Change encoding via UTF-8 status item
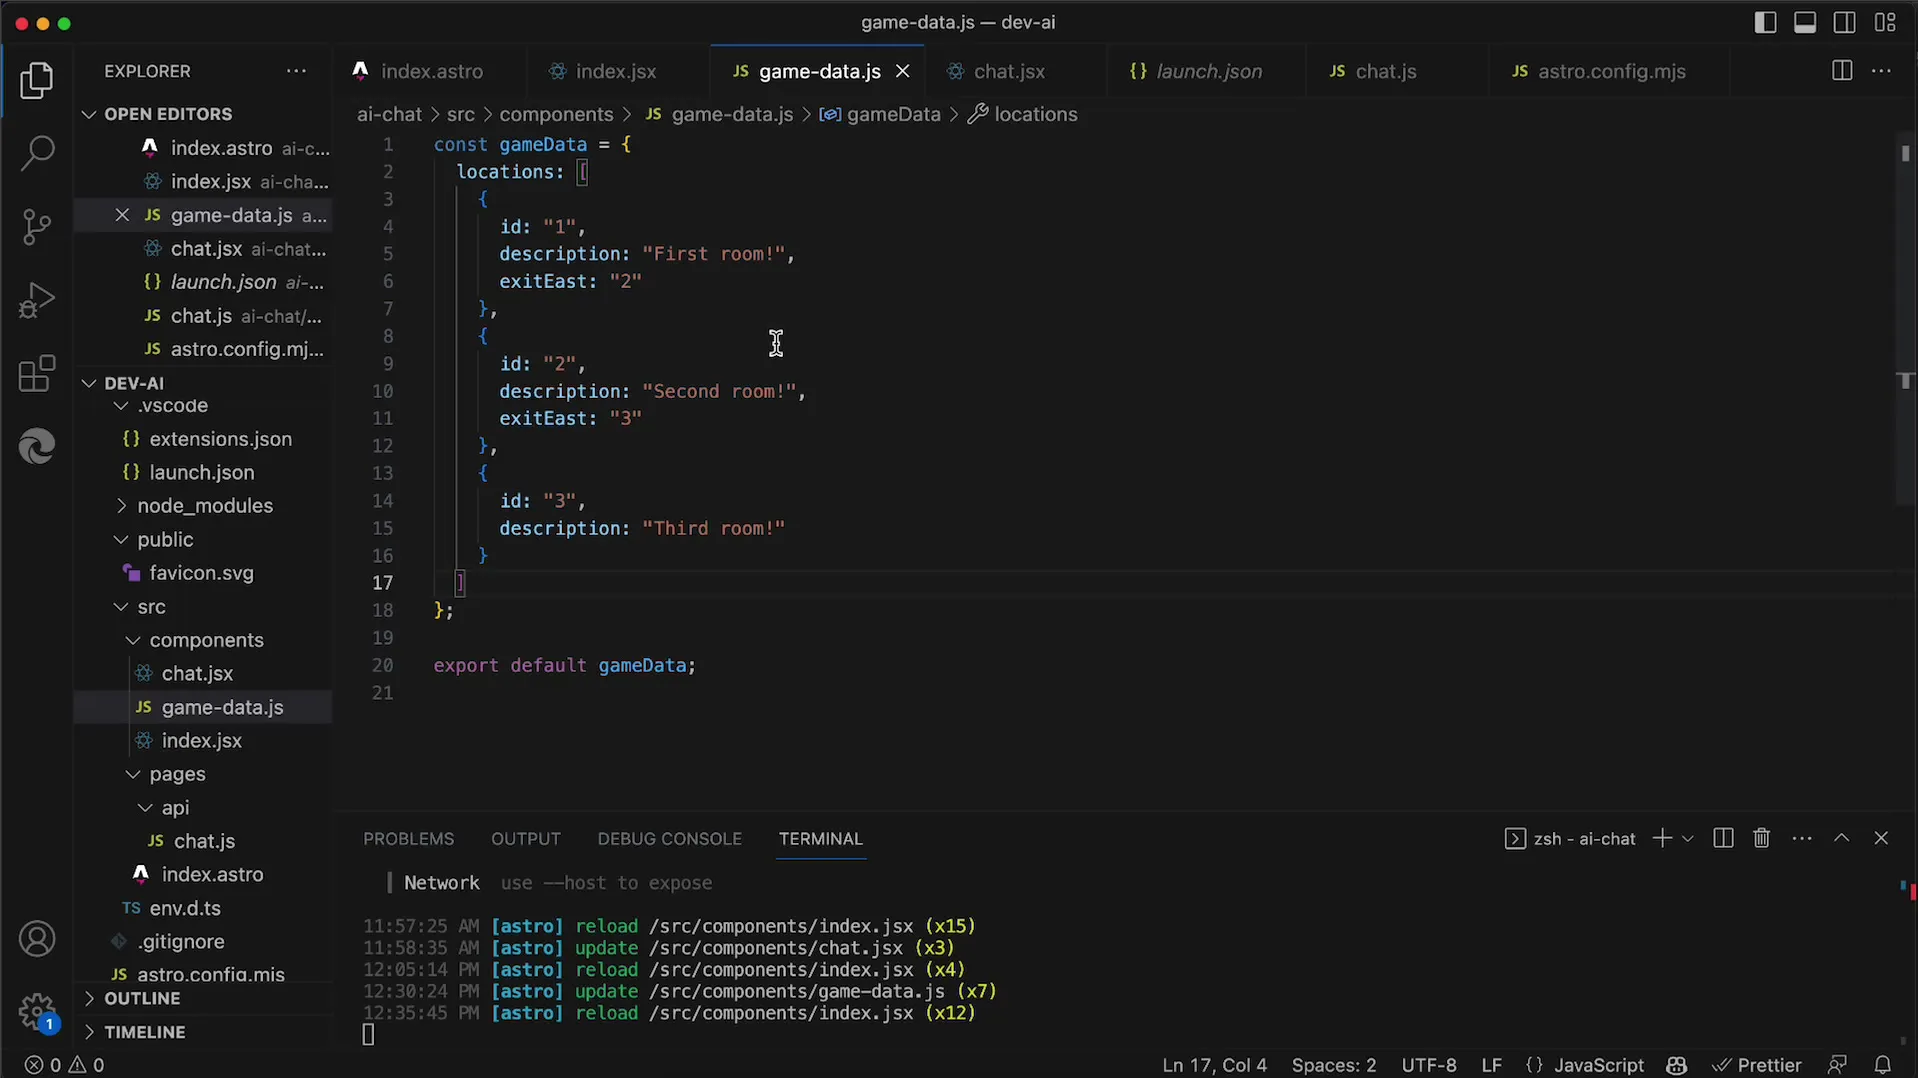Viewport: 1918px width, 1078px height. click(1429, 1065)
